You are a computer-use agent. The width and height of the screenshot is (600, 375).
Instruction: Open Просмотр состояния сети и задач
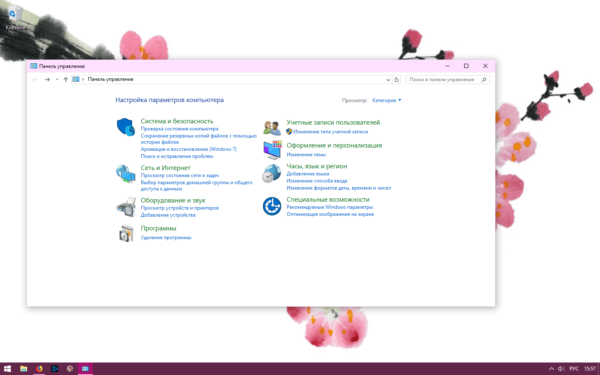[180, 175]
